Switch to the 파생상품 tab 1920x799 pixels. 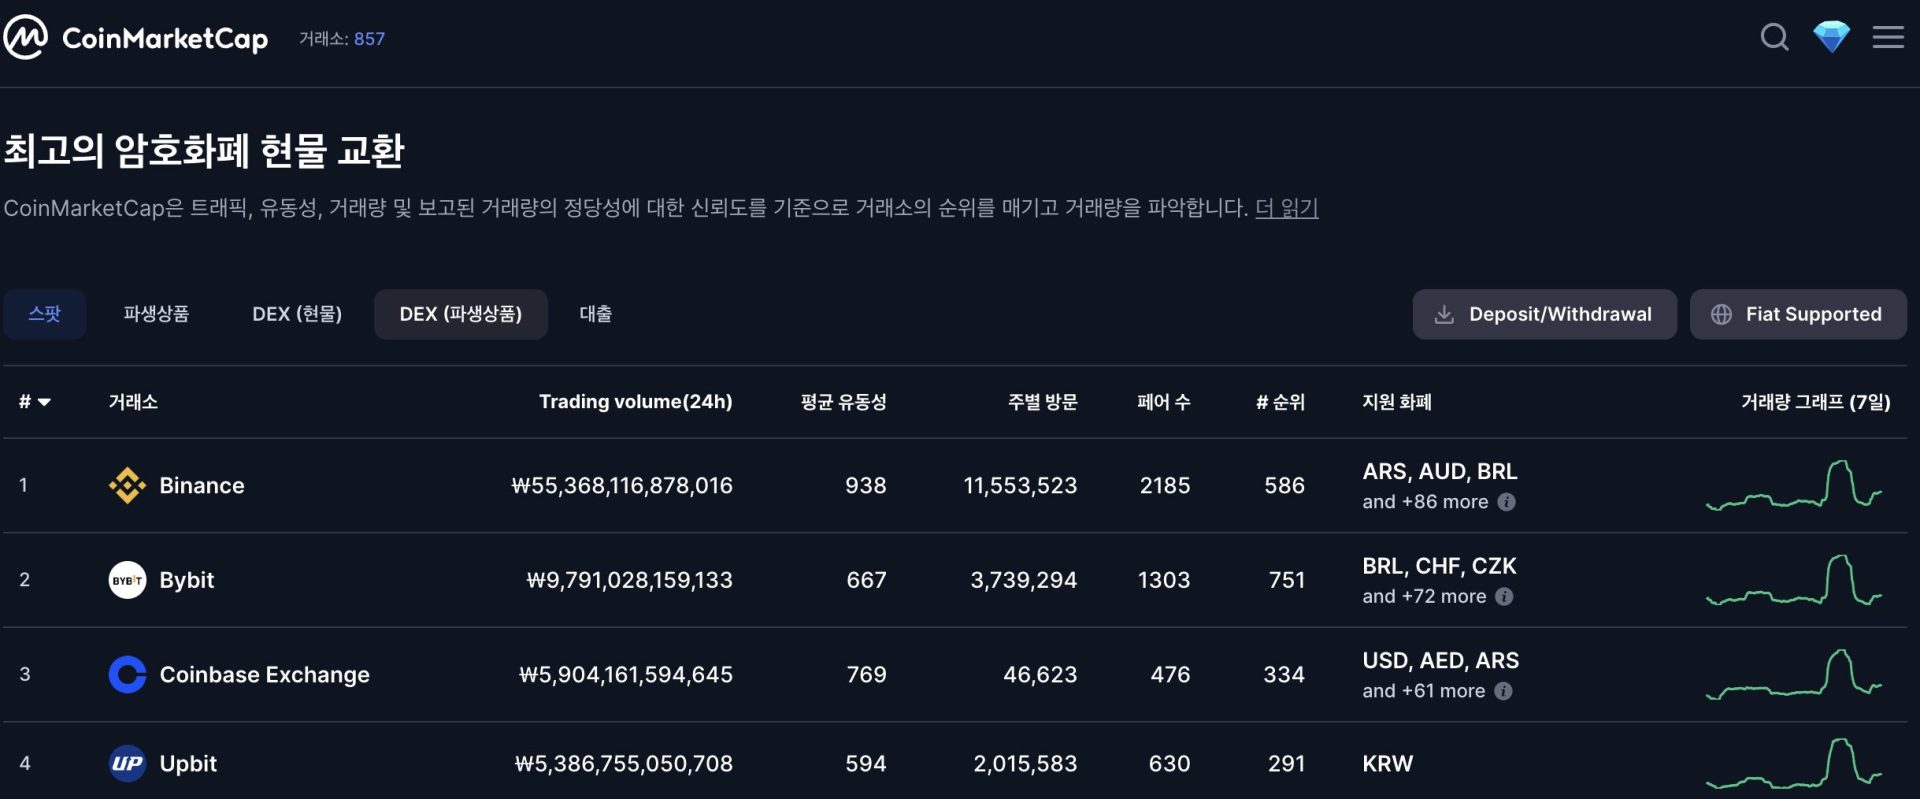pos(156,314)
